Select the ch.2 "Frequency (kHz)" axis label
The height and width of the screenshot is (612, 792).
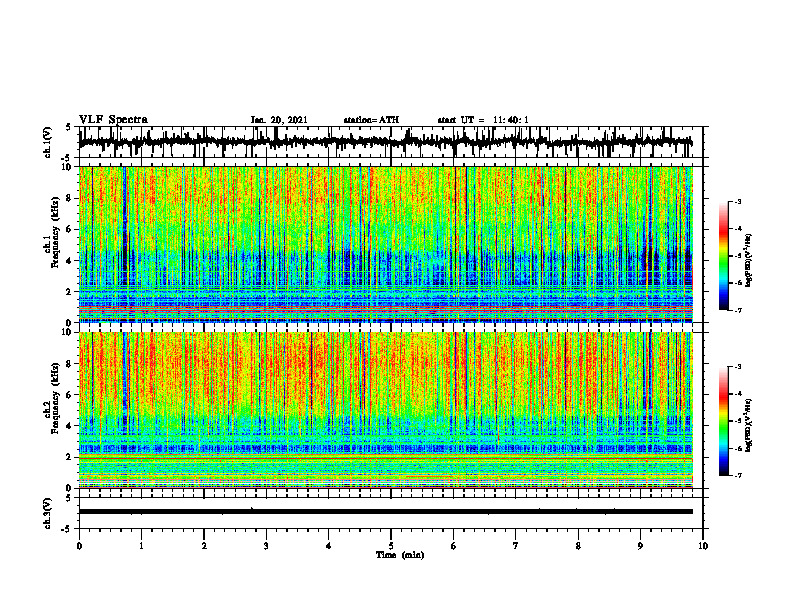(x=56, y=398)
